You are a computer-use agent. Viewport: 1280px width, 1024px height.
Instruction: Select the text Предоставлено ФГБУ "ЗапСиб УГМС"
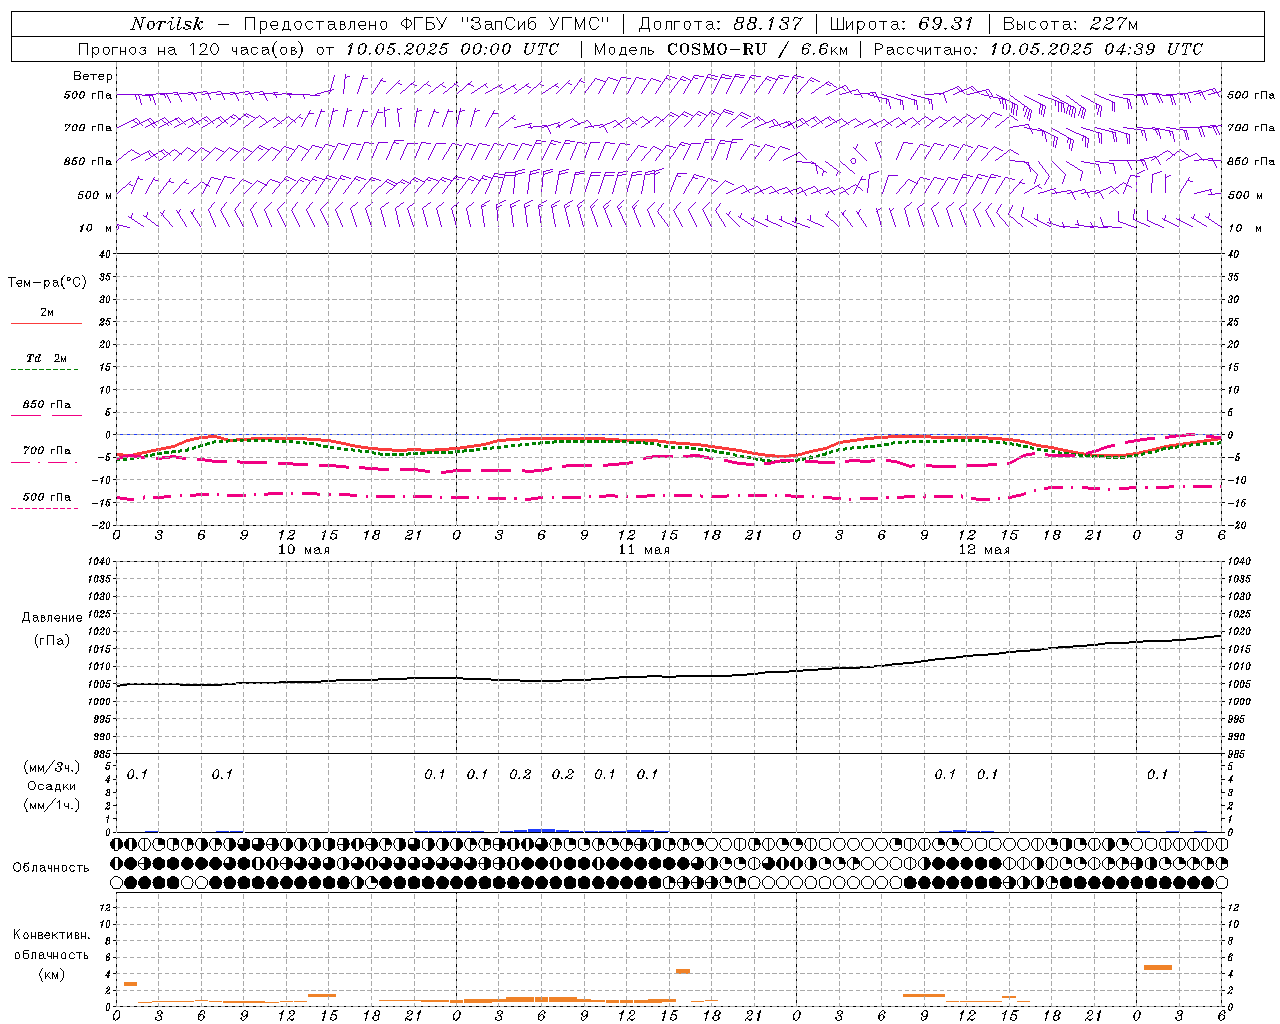[427, 24]
